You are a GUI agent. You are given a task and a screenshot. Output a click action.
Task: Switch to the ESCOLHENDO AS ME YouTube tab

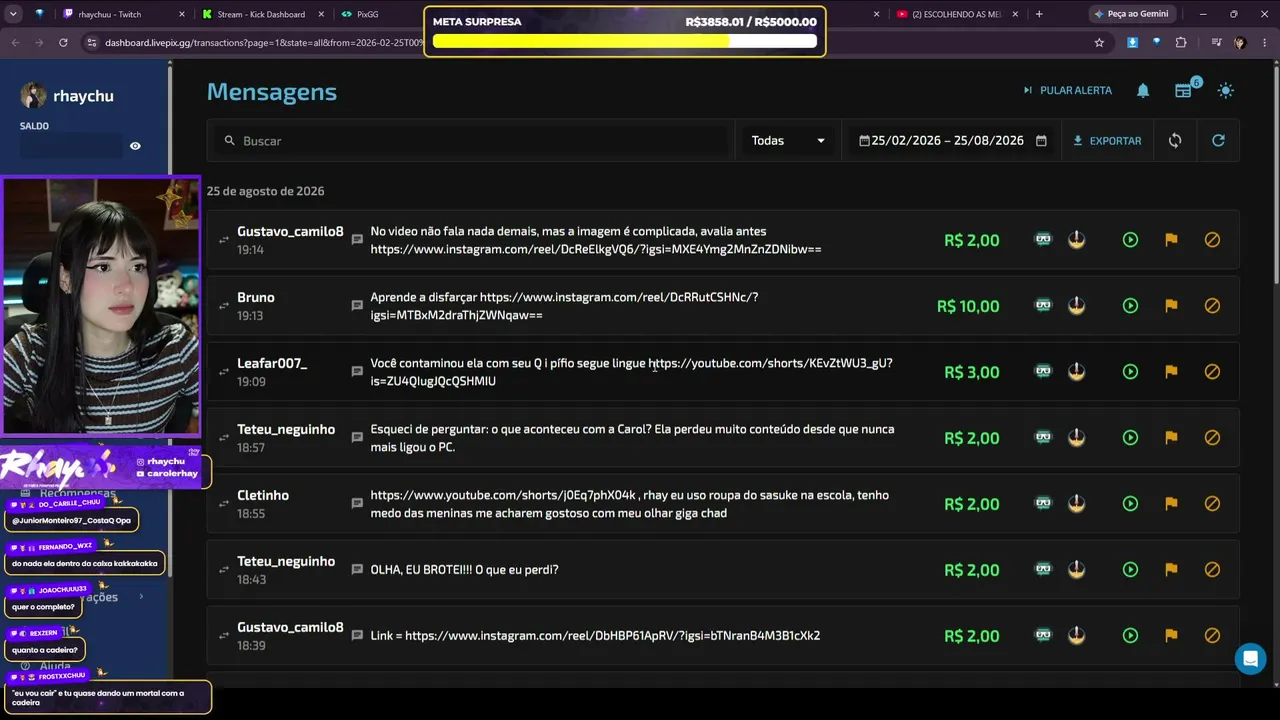[957, 14]
